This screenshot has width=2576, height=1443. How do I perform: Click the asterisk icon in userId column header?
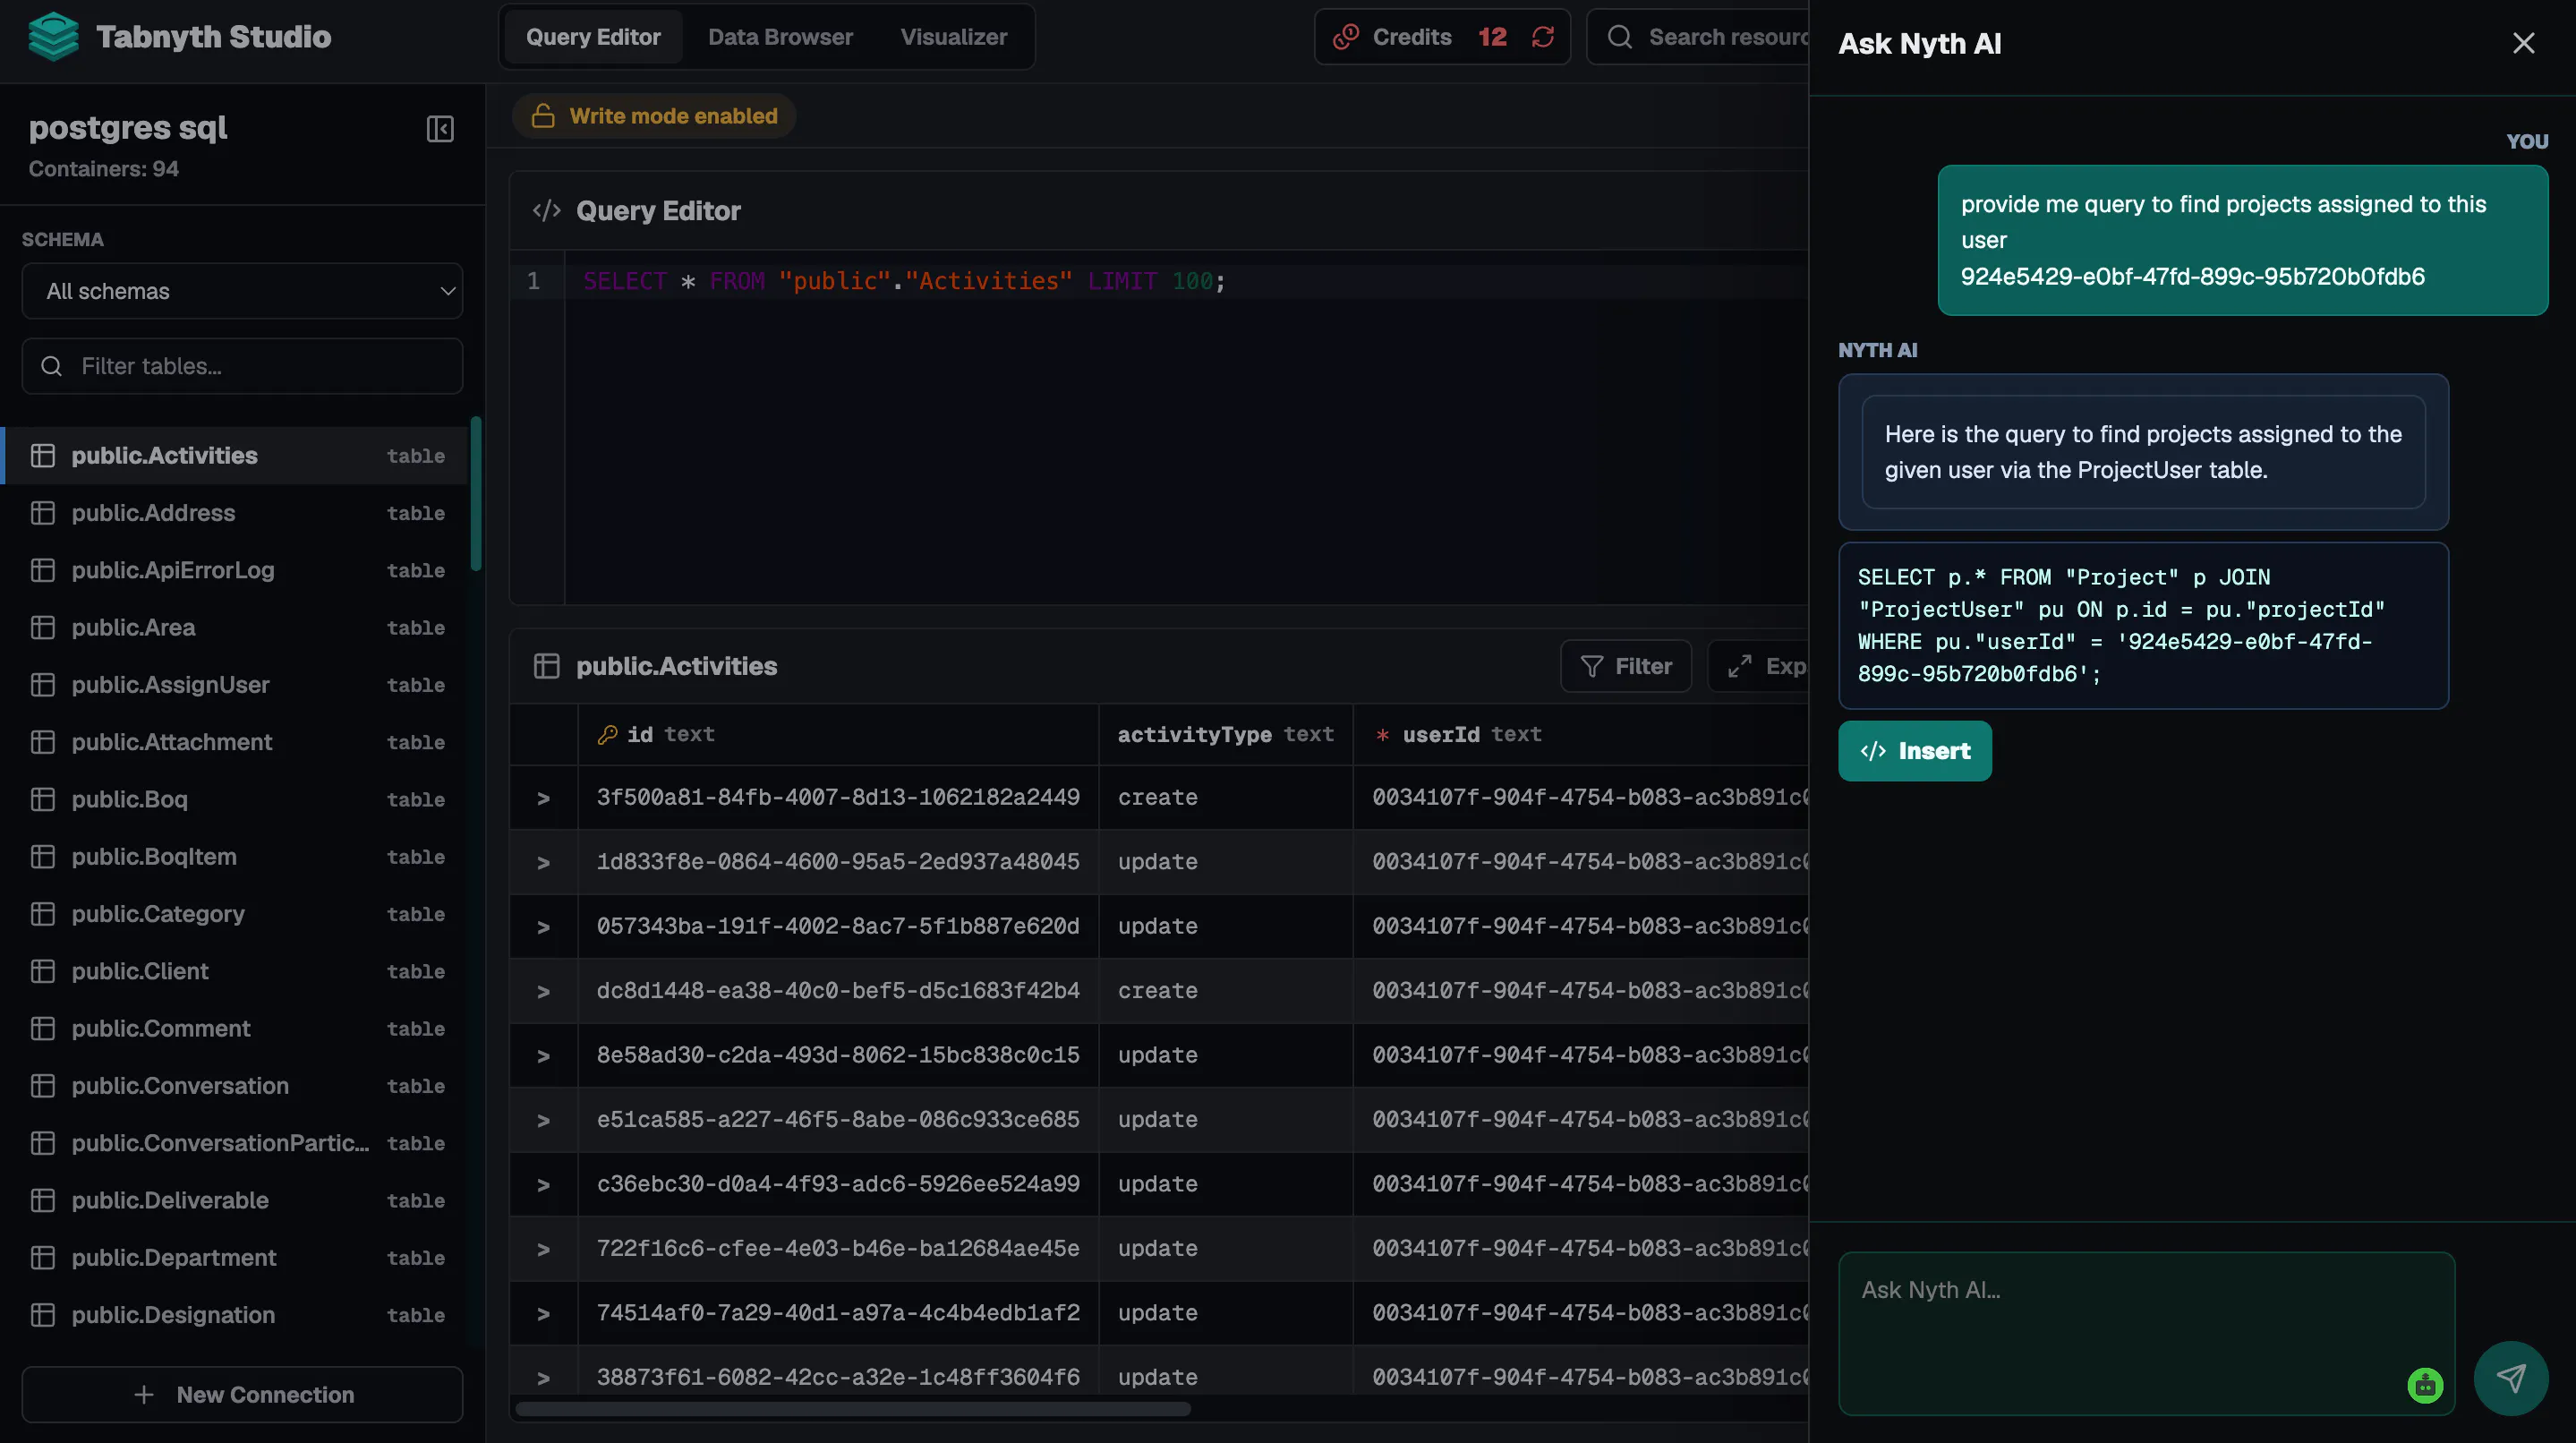1382,735
